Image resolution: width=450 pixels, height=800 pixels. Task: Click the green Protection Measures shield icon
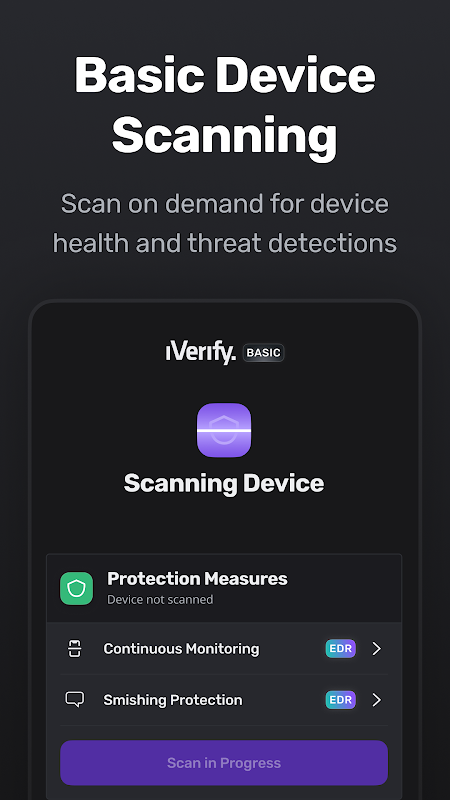pyautogui.click(x=77, y=588)
